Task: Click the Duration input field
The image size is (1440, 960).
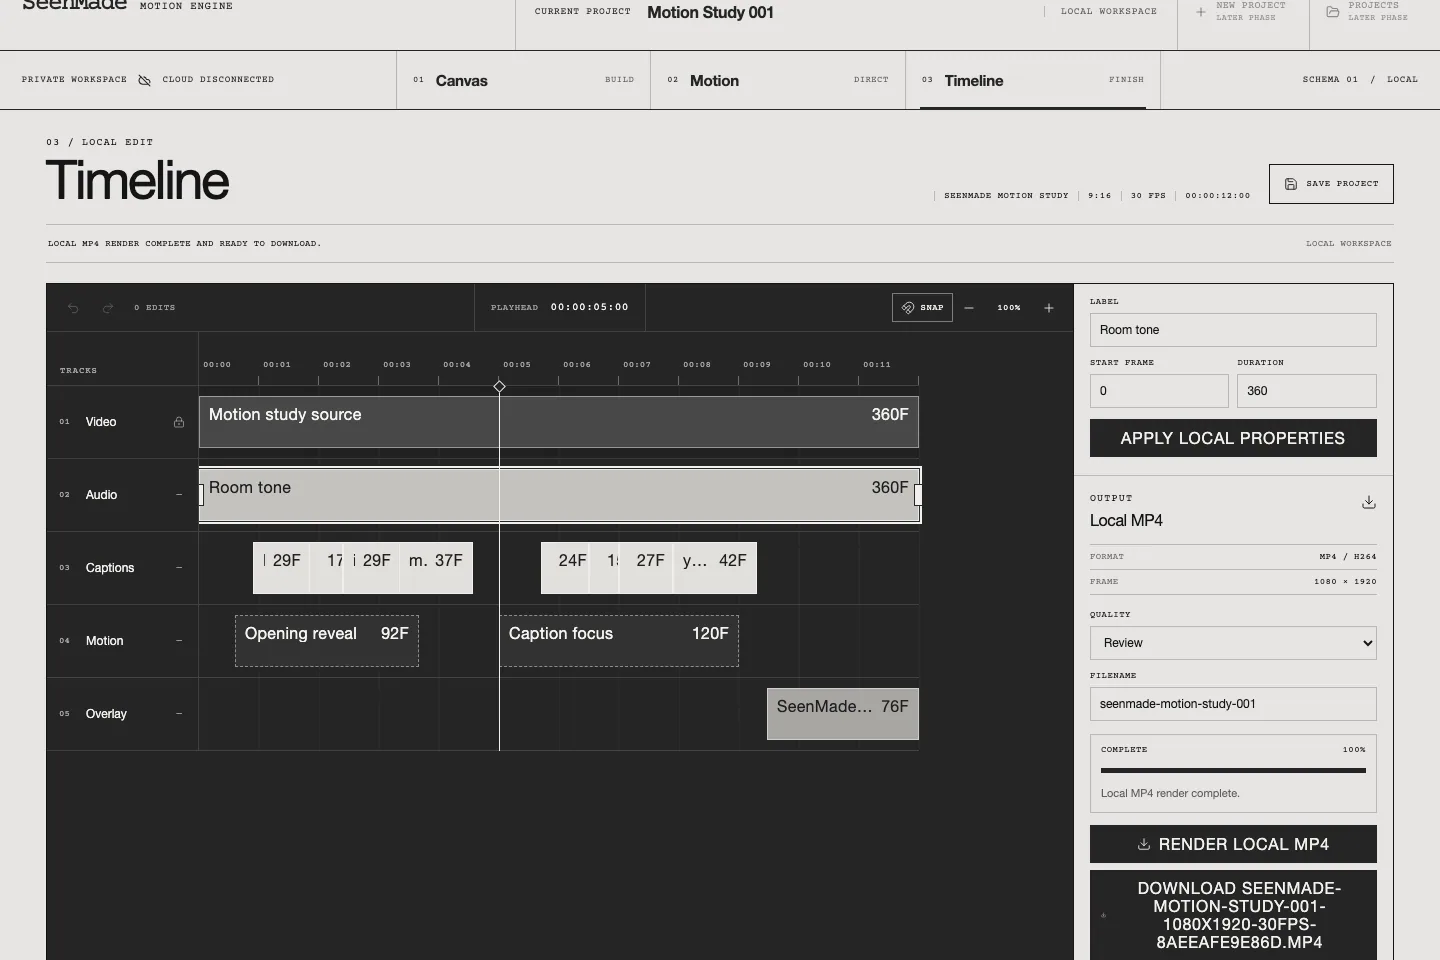Action: coord(1307,391)
